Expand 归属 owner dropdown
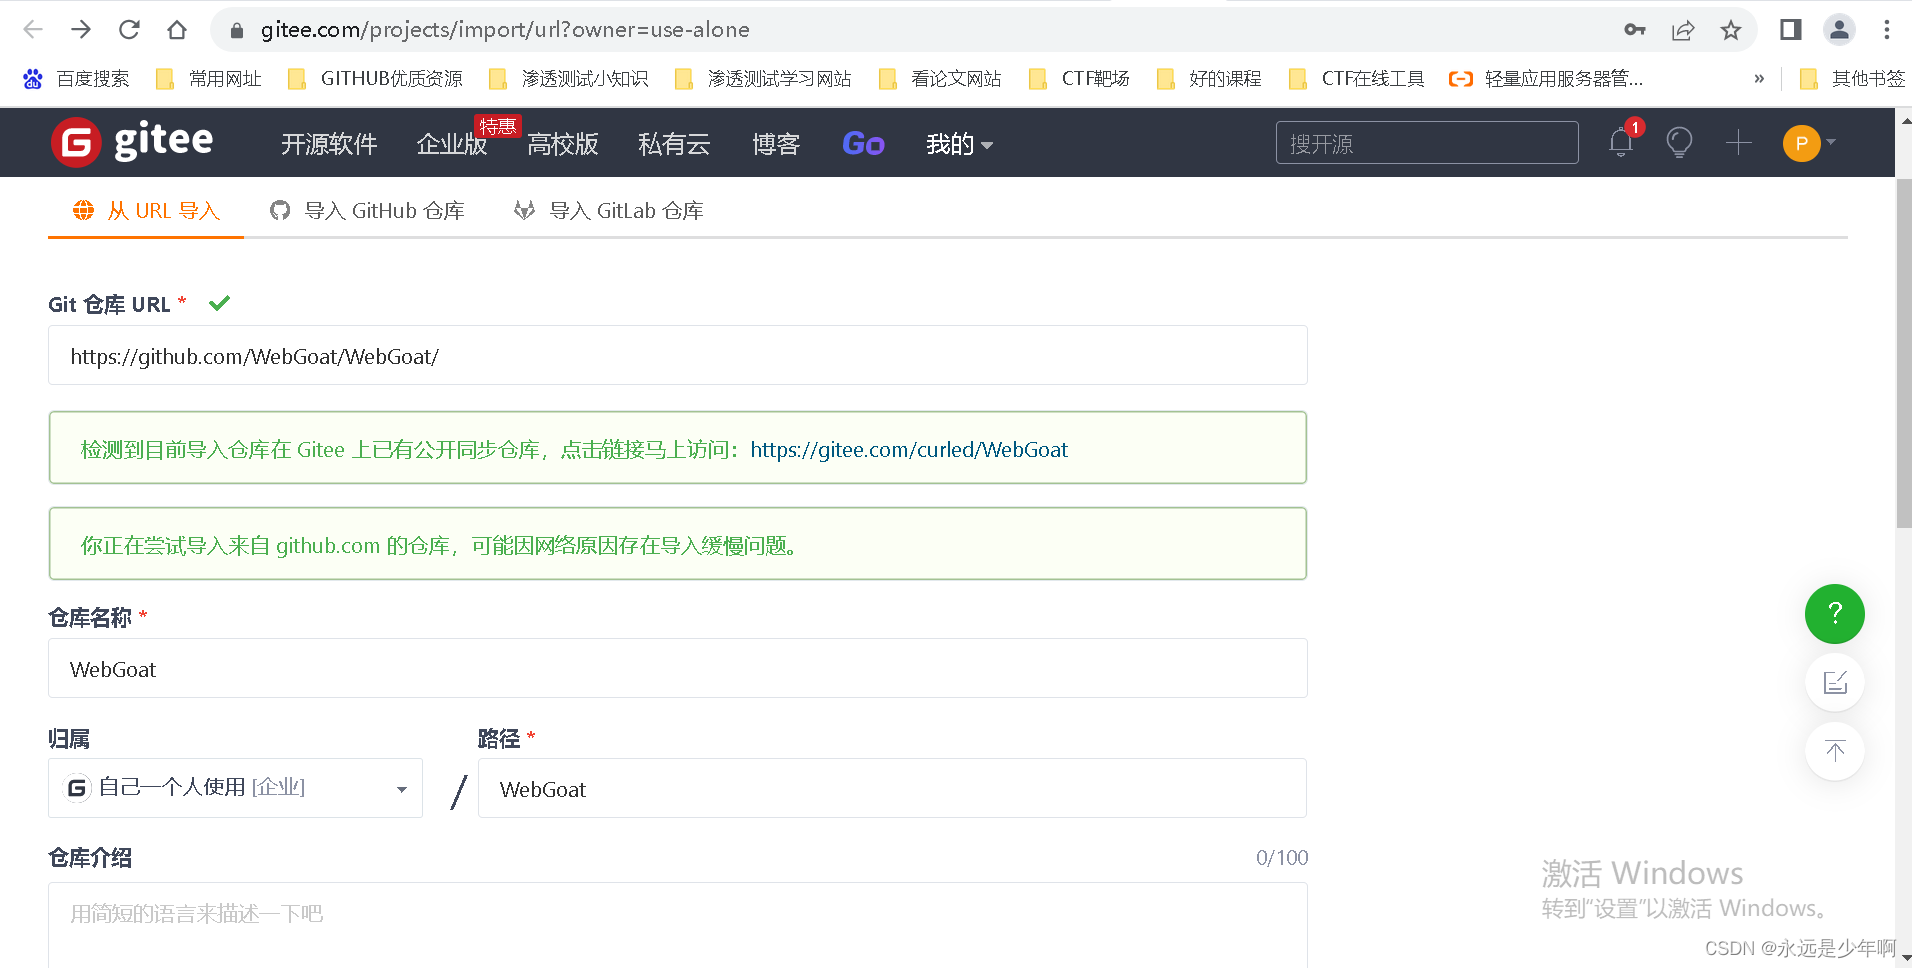Screen dimensions: 1912x968 tap(235, 788)
